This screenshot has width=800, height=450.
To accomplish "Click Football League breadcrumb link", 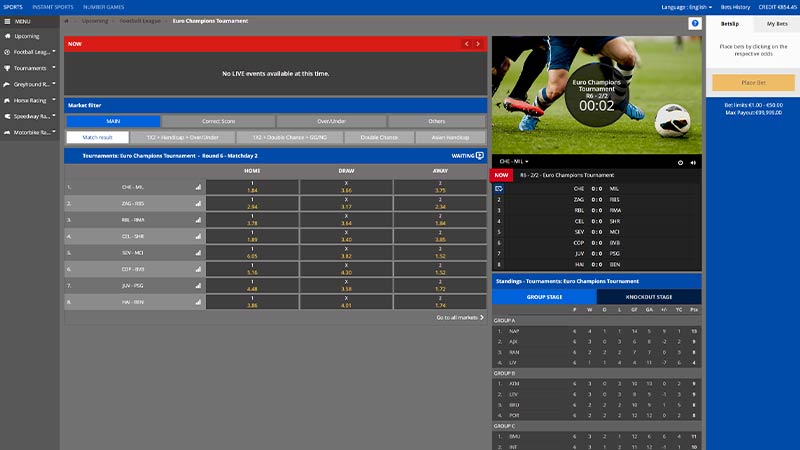I will [140, 21].
